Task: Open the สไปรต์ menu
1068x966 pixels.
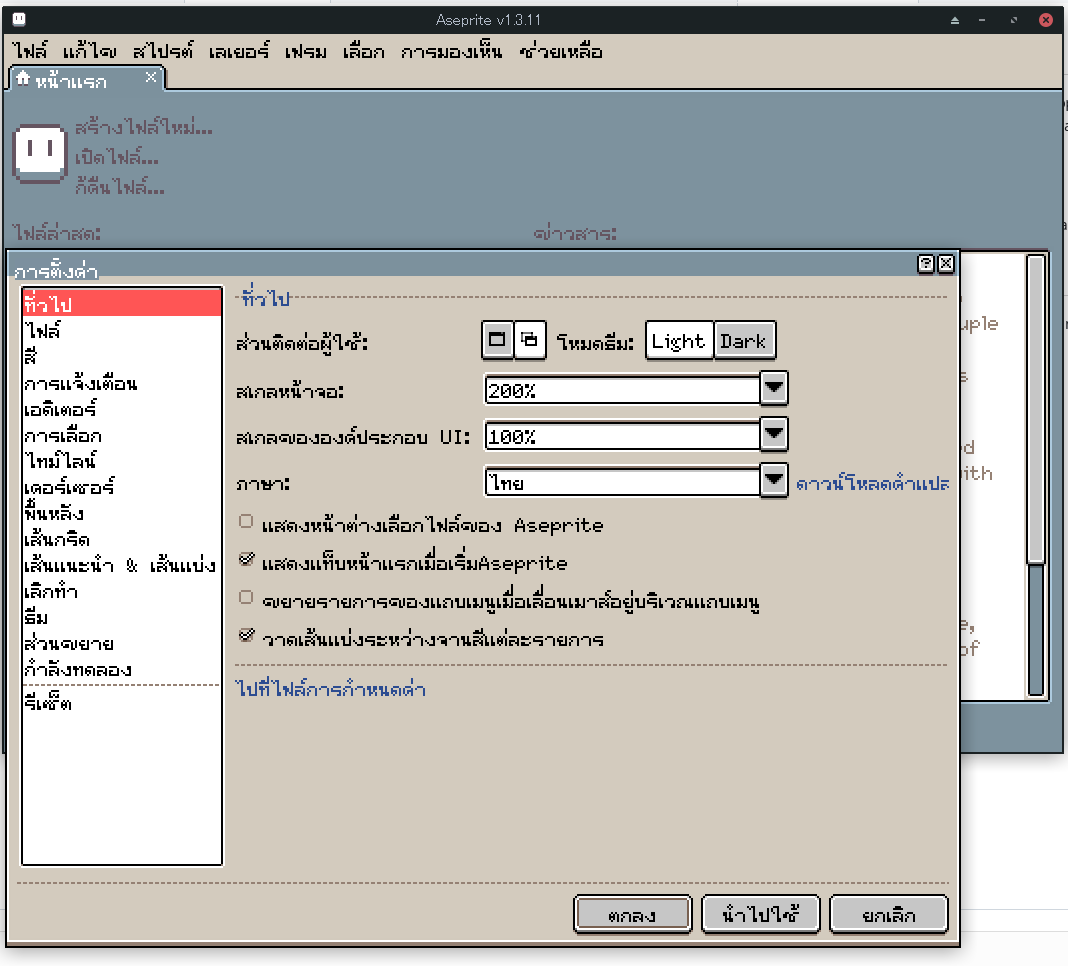Action: coord(163,51)
